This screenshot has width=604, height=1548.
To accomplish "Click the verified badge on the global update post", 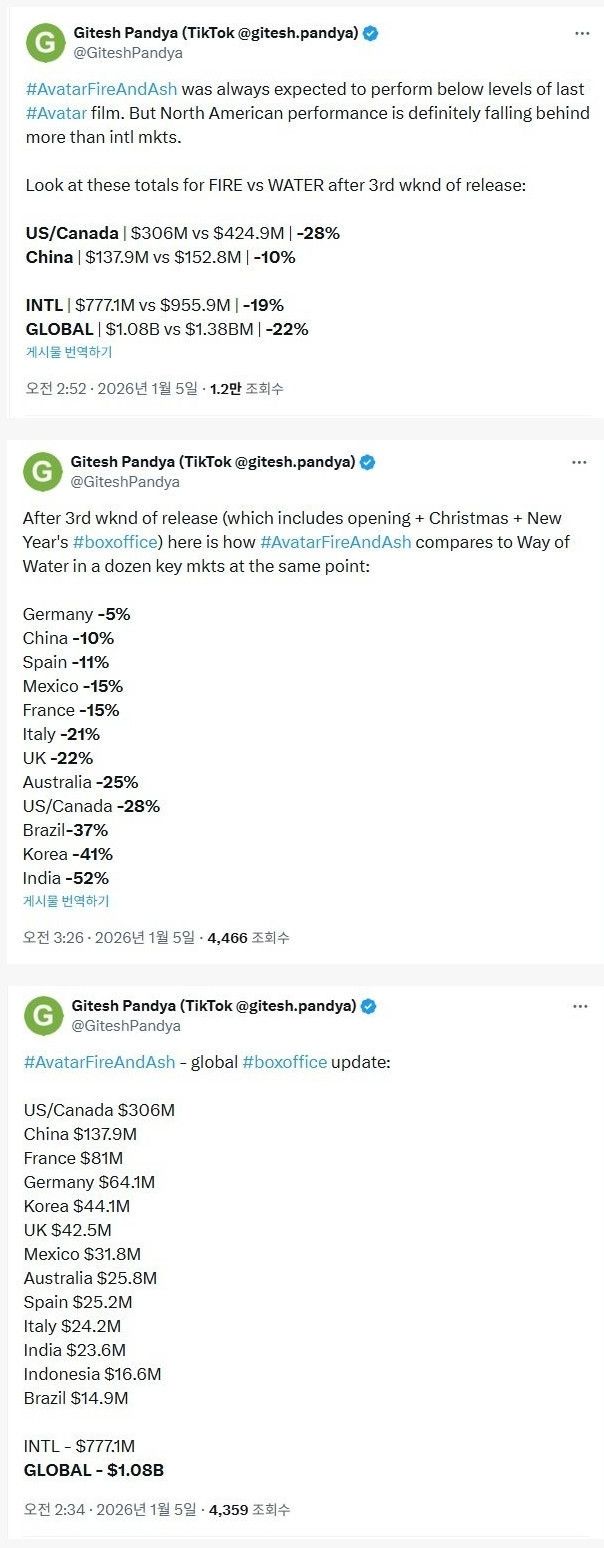I will (x=368, y=1006).
